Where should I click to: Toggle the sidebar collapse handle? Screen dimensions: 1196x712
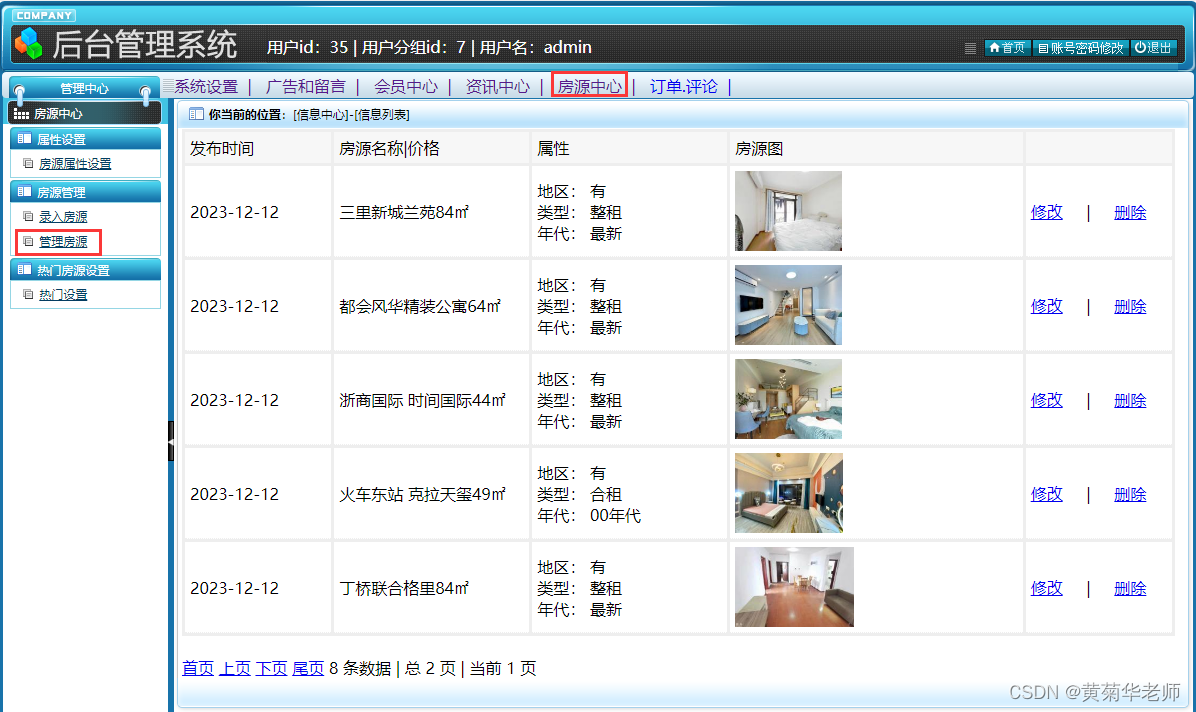pos(171,441)
